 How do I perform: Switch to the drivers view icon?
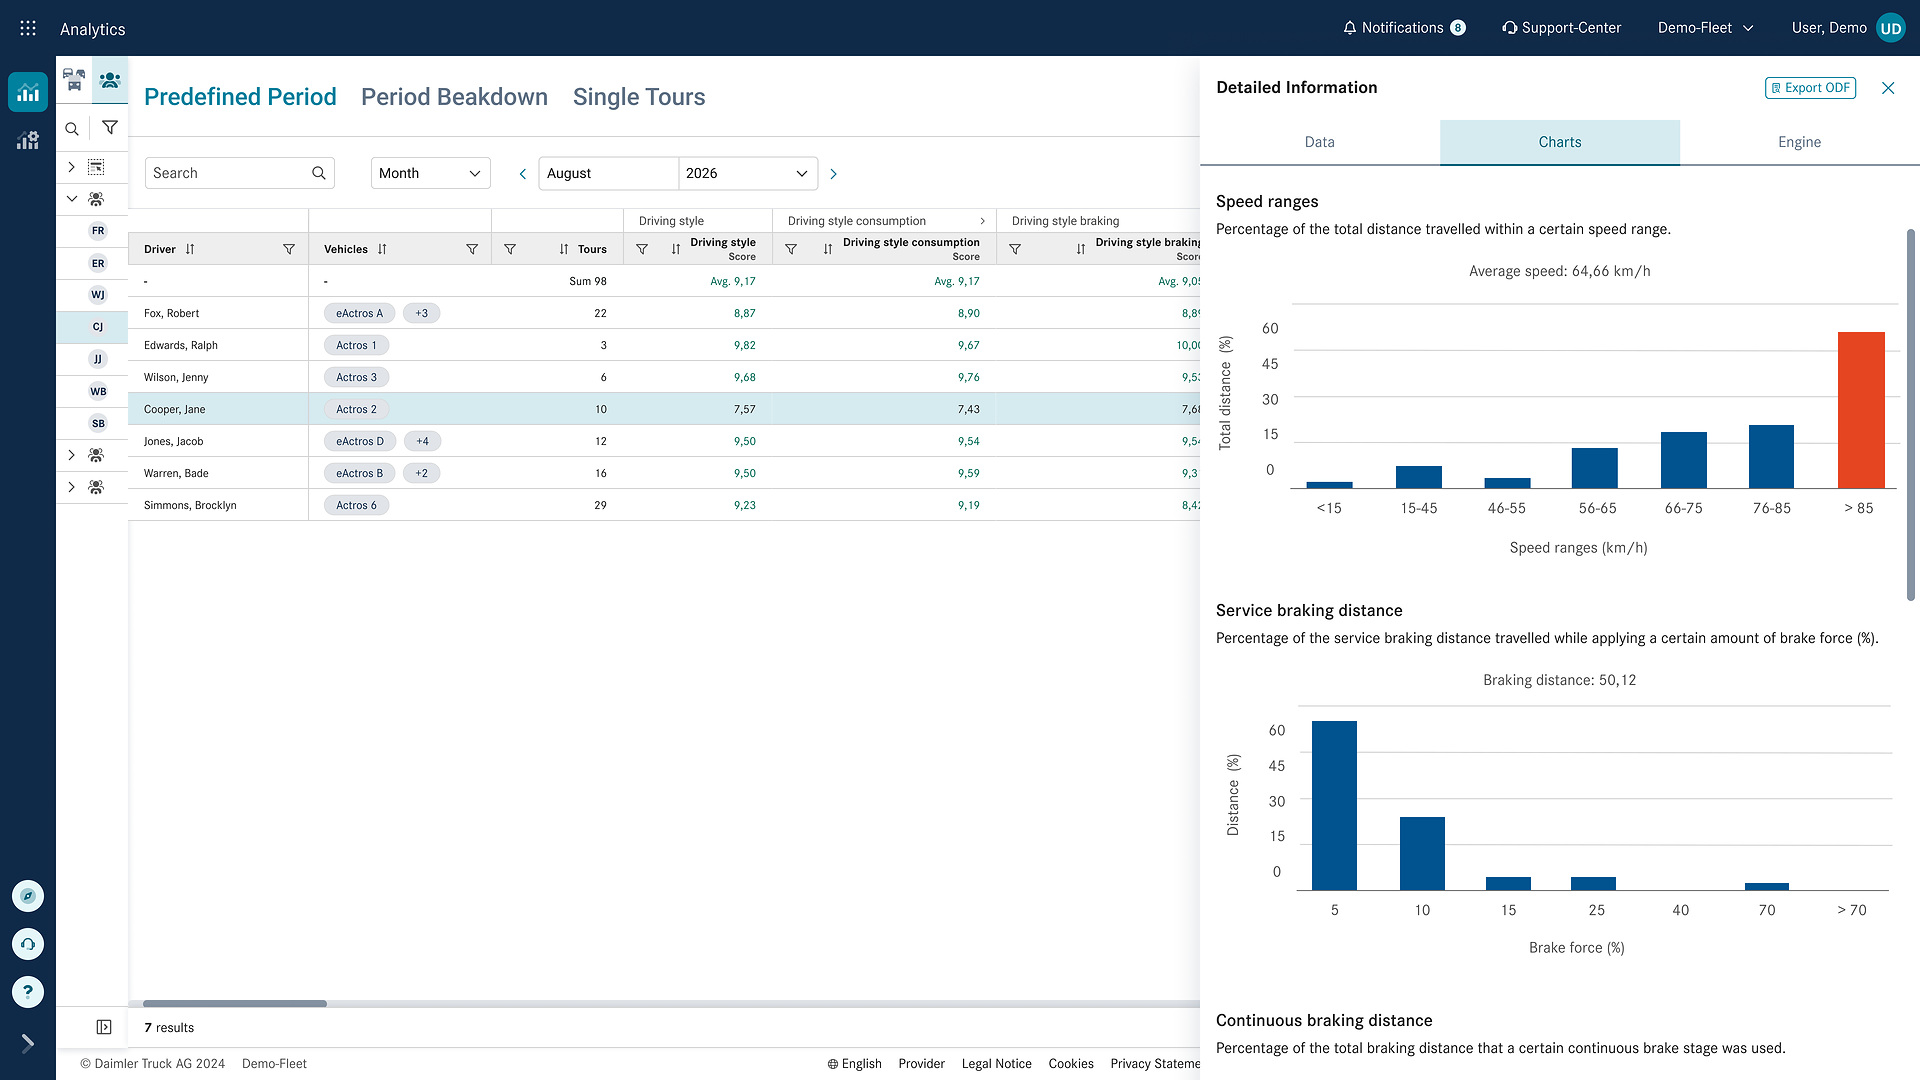(x=110, y=79)
